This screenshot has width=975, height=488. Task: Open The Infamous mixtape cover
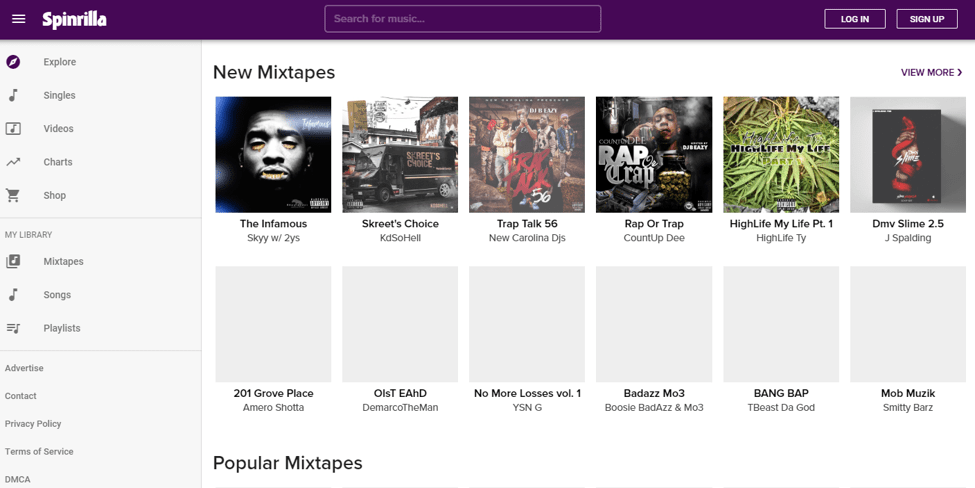tap(273, 154)
